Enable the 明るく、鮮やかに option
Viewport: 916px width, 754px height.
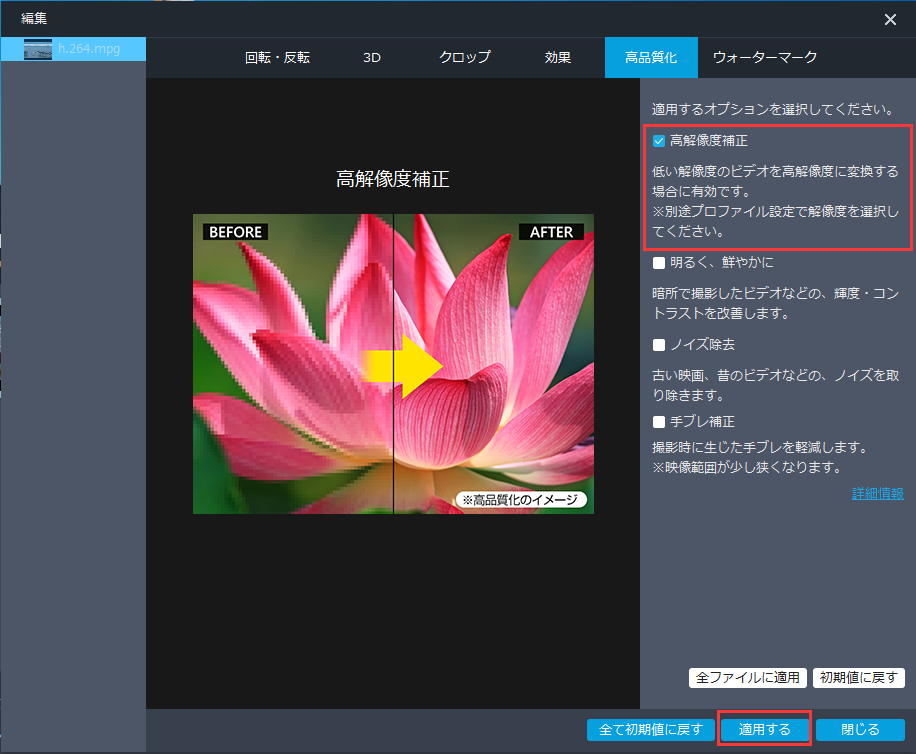659,263
